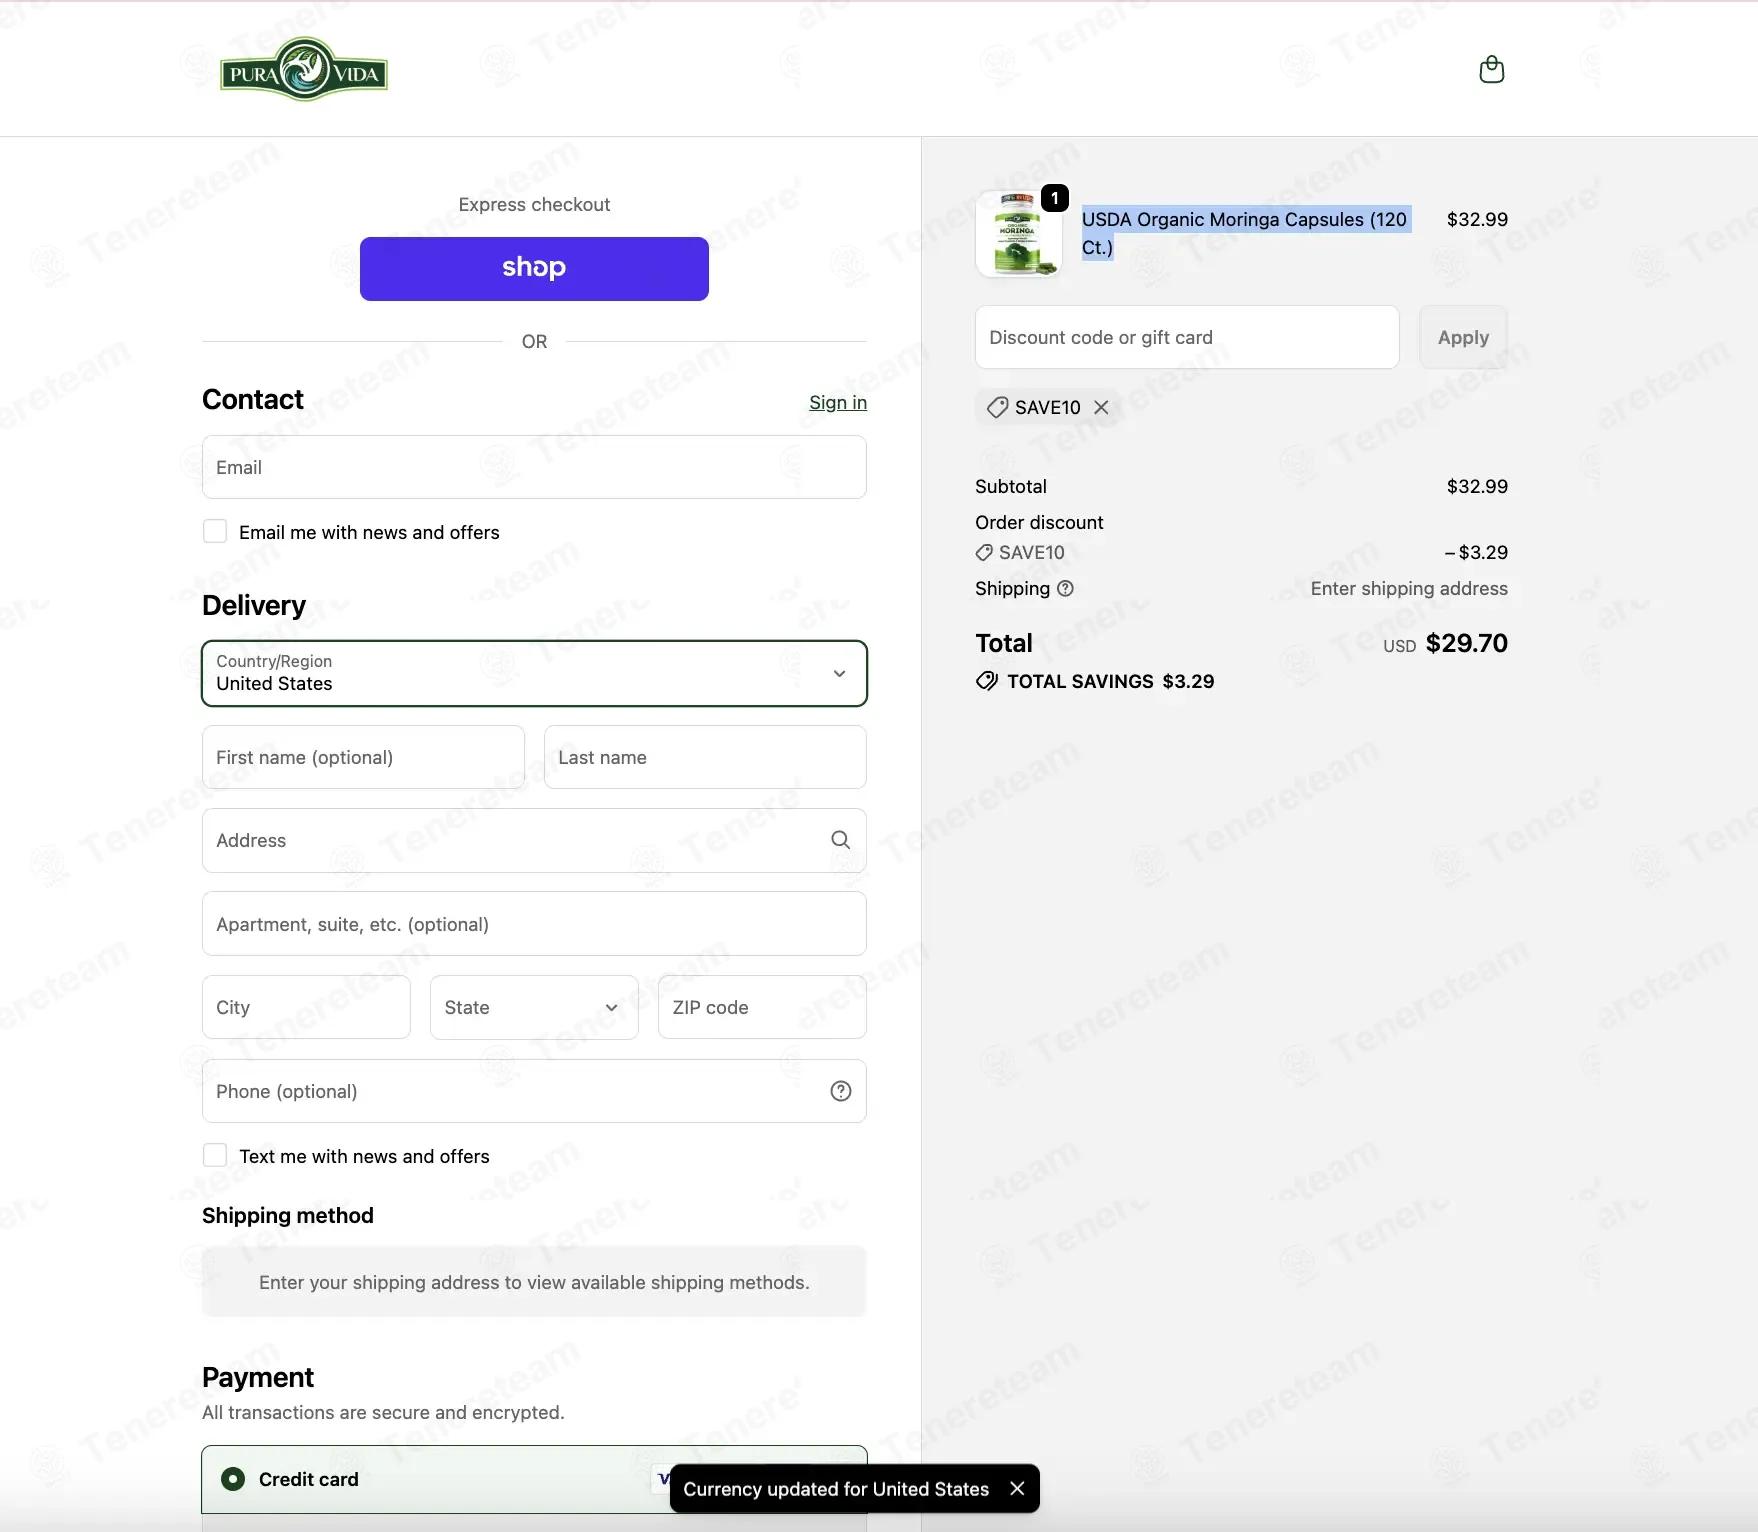Remove the SAVE10 discount code tag
The height and width of the screenshot is (1532, 1758).
tap(1101, 407)
